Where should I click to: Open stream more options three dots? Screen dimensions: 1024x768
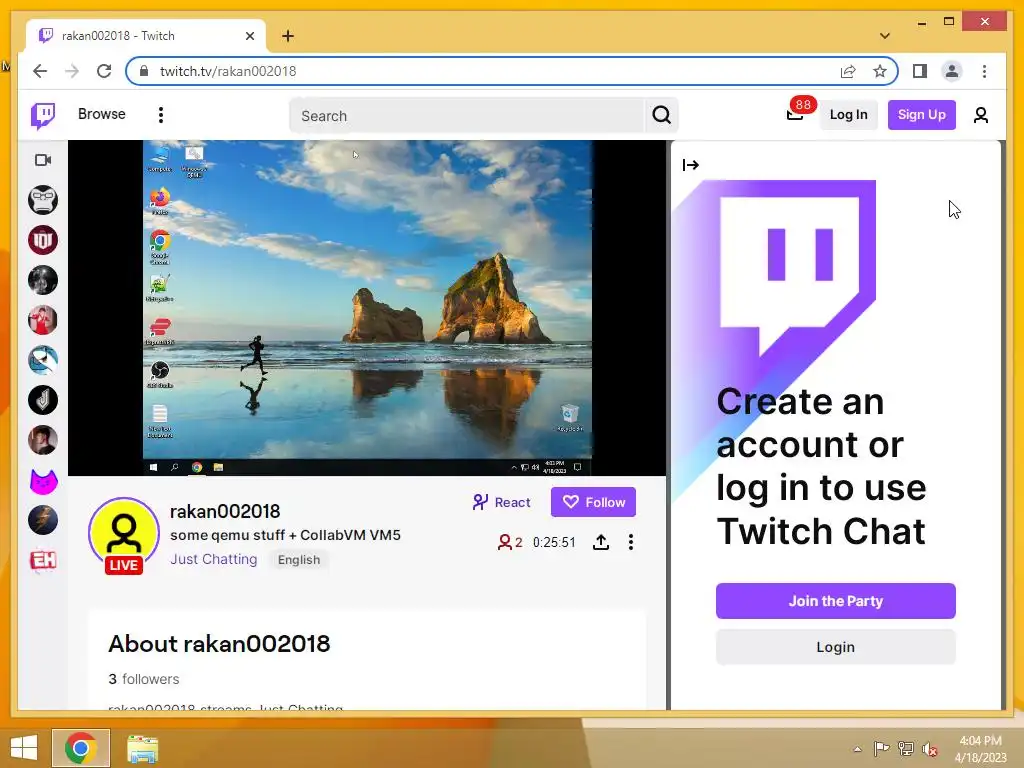[630, 542]
